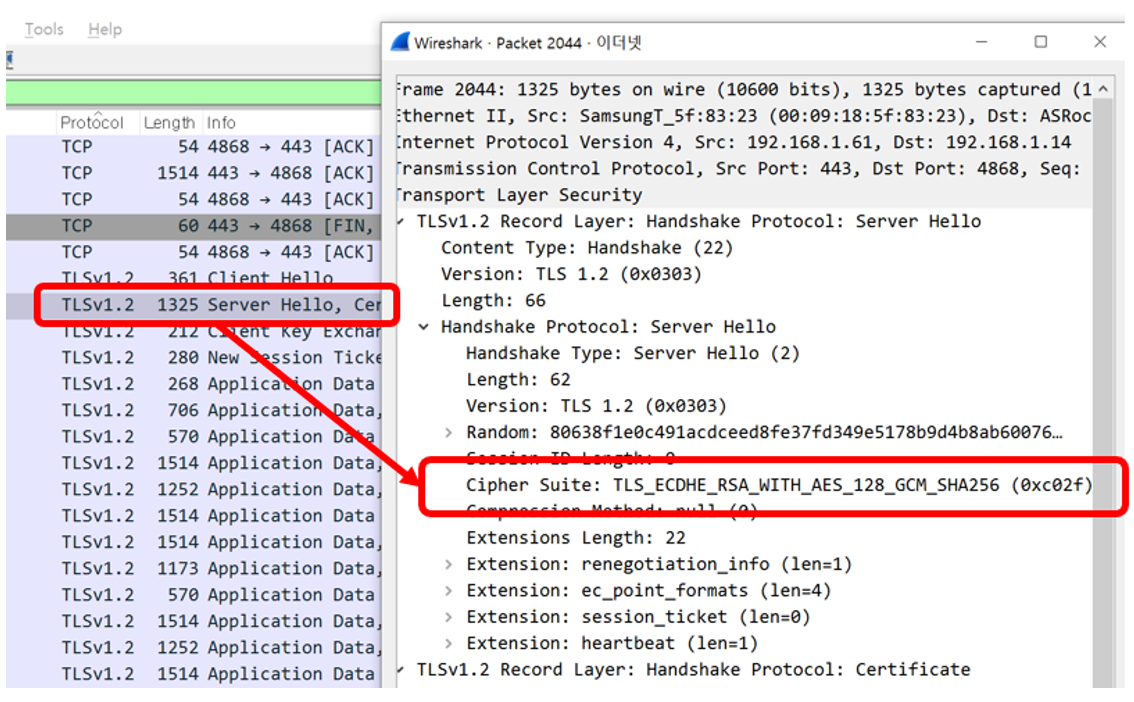Viewport: 1134px width, 702px height.
Task: Select the Client Hello packet row
Action: [x=200, y=278]
